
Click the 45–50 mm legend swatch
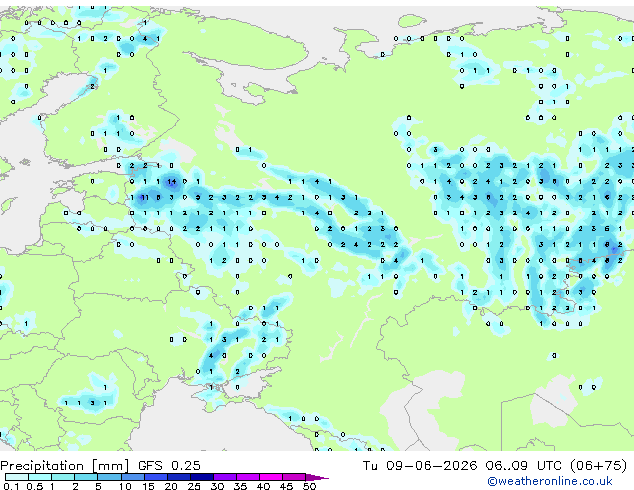[x=294, y=477]
